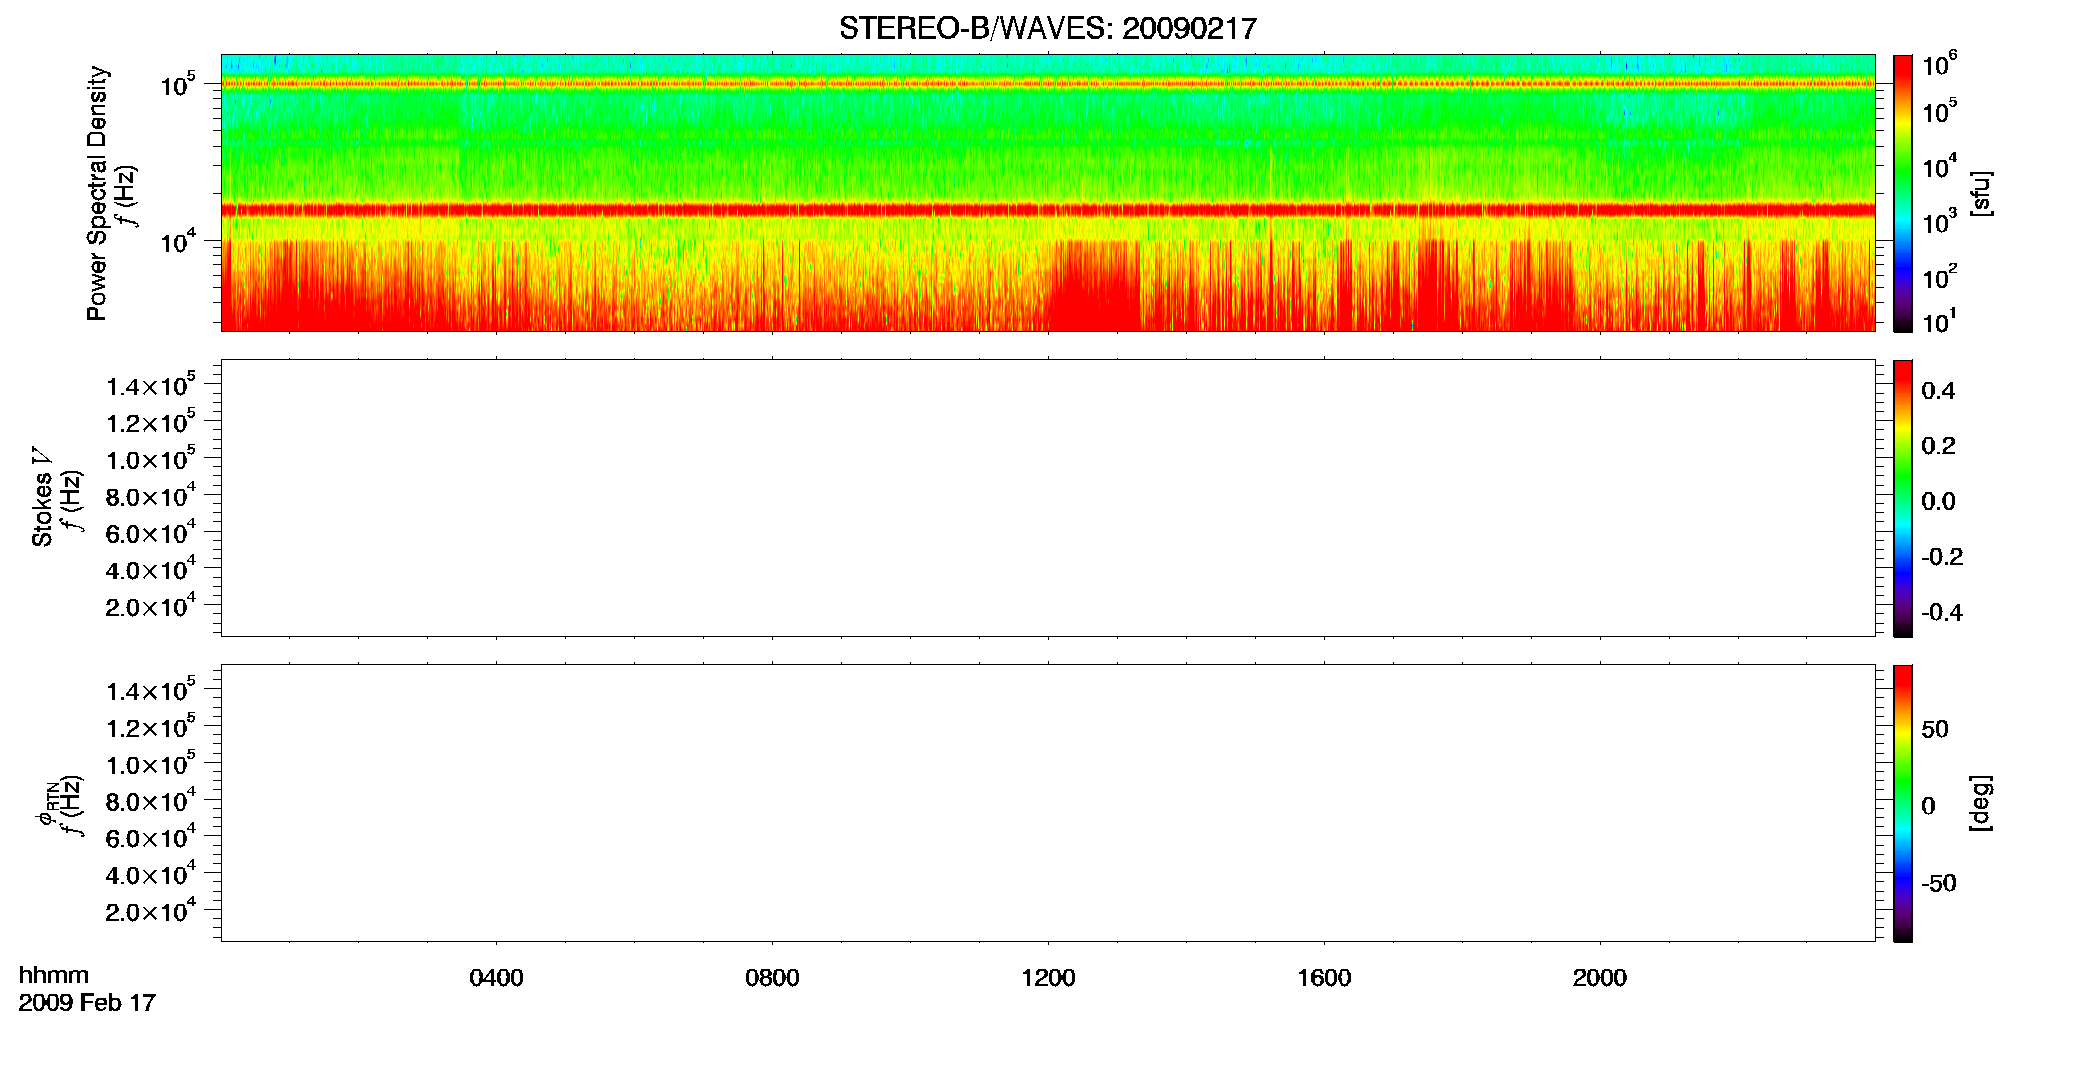Image resolution: width=2096 pixels, height=1080 pixels.
Task: Click the 1600 time axis label
Action: (x=1324, y=978)
